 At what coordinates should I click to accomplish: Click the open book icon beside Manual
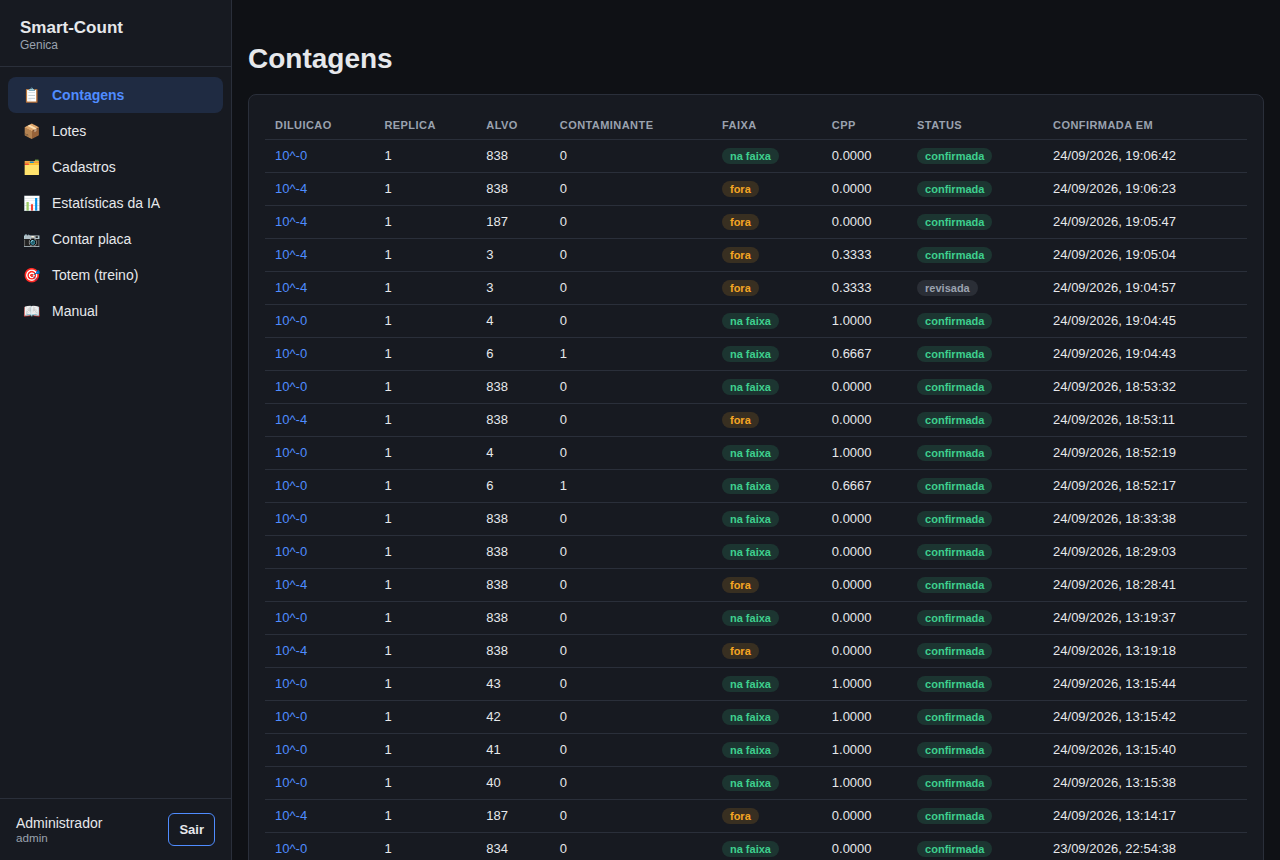pos(31,311)
